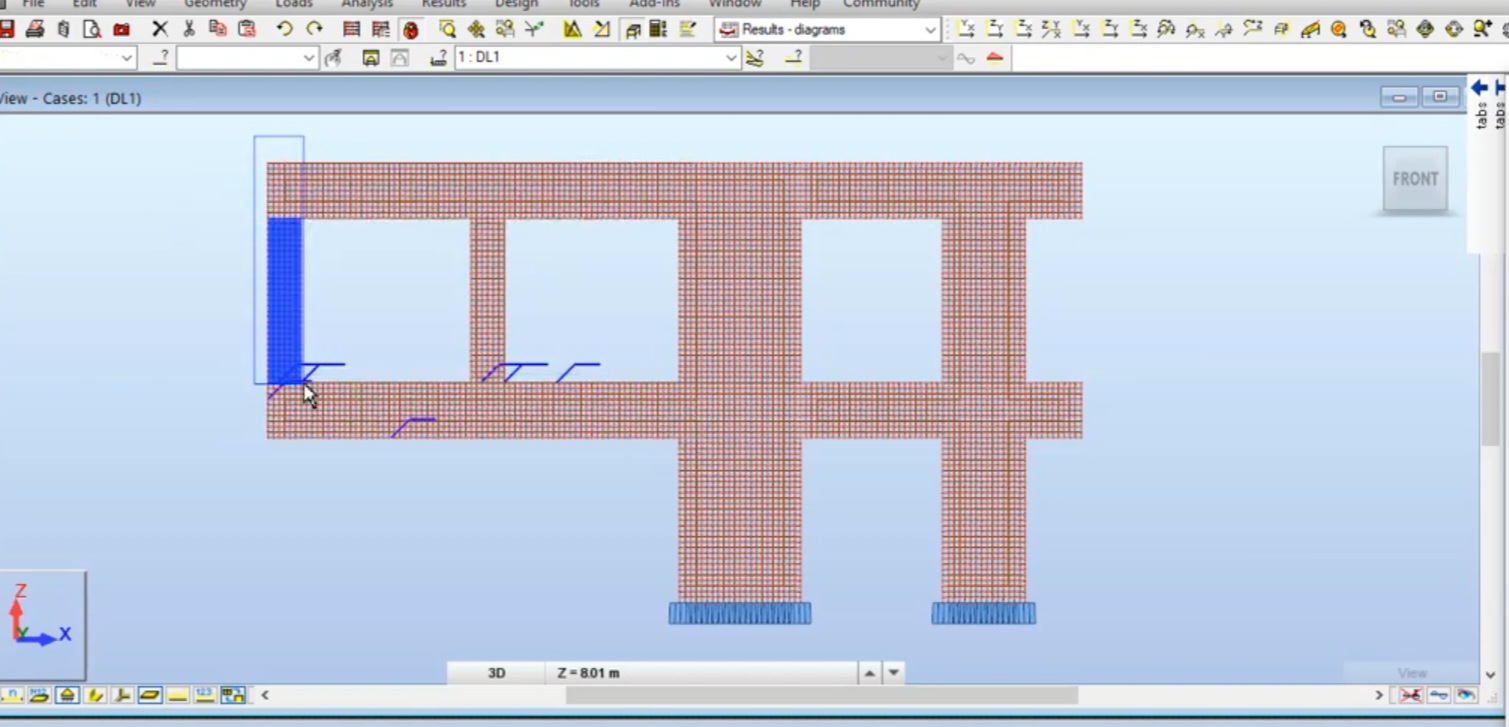The height and width of the screenshot is (727, 1509).
Task: Click the calculator Calculations icon
Action: pyautogui.click(x=658, y=29)
